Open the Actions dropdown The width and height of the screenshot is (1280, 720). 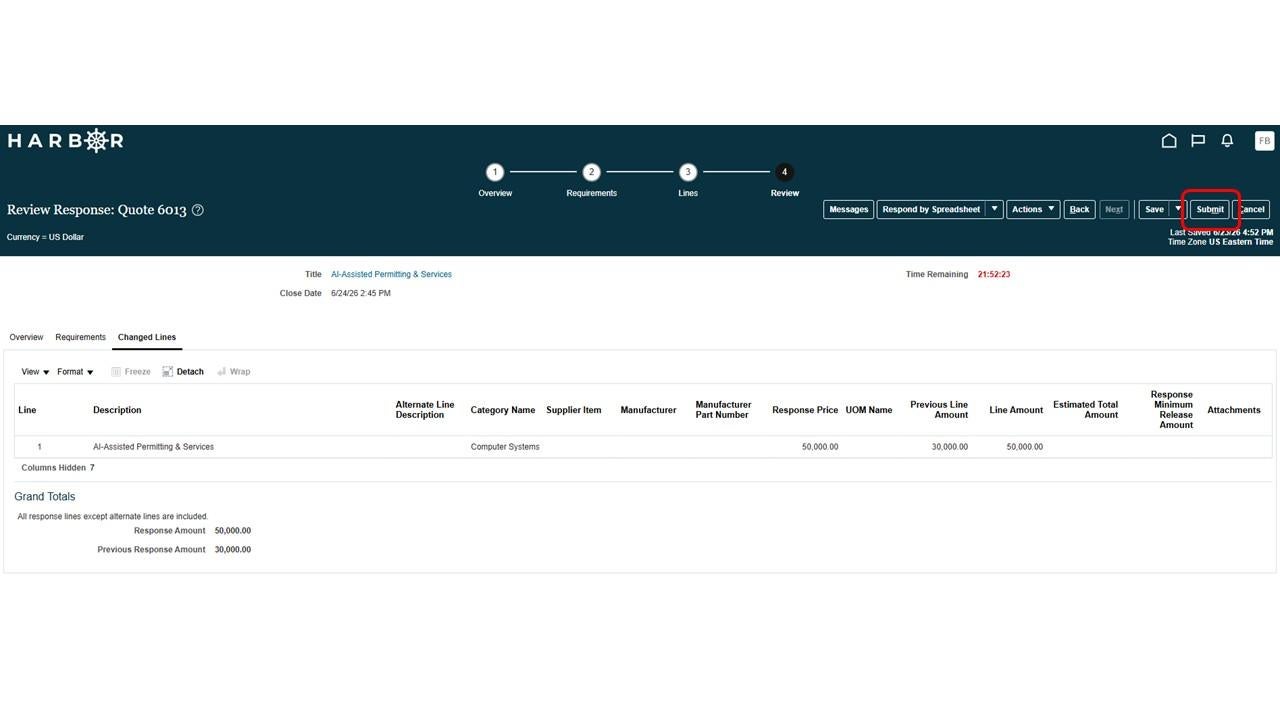coord(1033,209)
